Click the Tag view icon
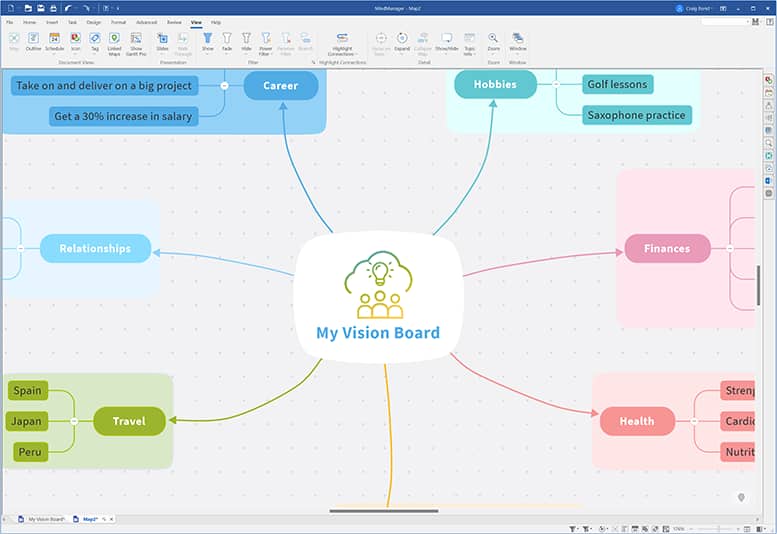The width and height of the screenshot is (777, 534). click(x=95, y=41)
